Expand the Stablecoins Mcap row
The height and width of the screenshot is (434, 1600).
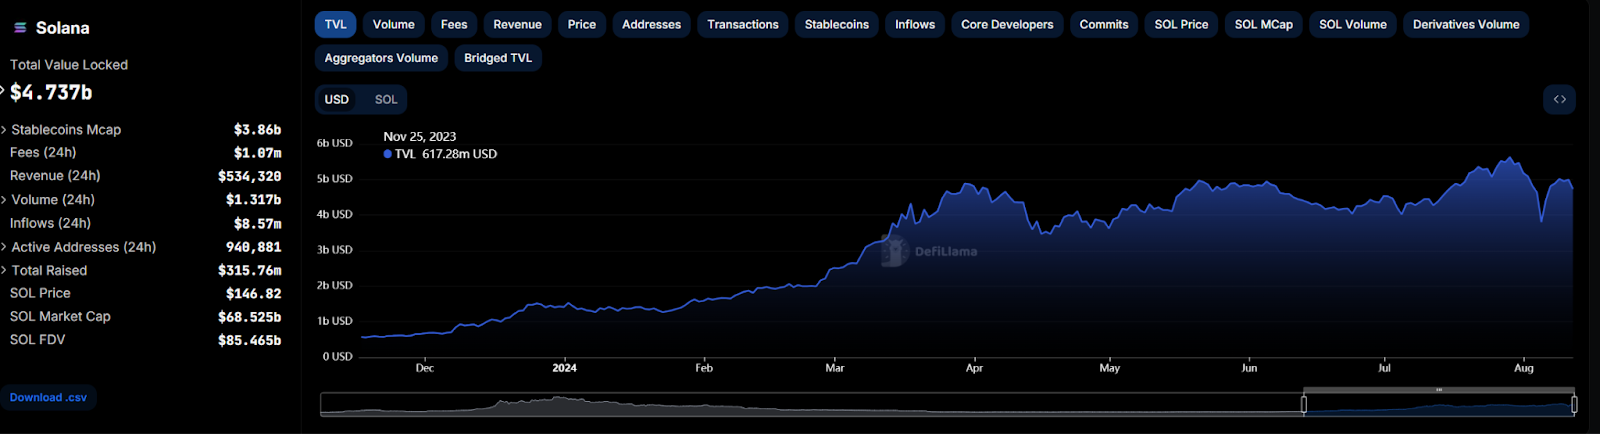[x=4, y=130]
